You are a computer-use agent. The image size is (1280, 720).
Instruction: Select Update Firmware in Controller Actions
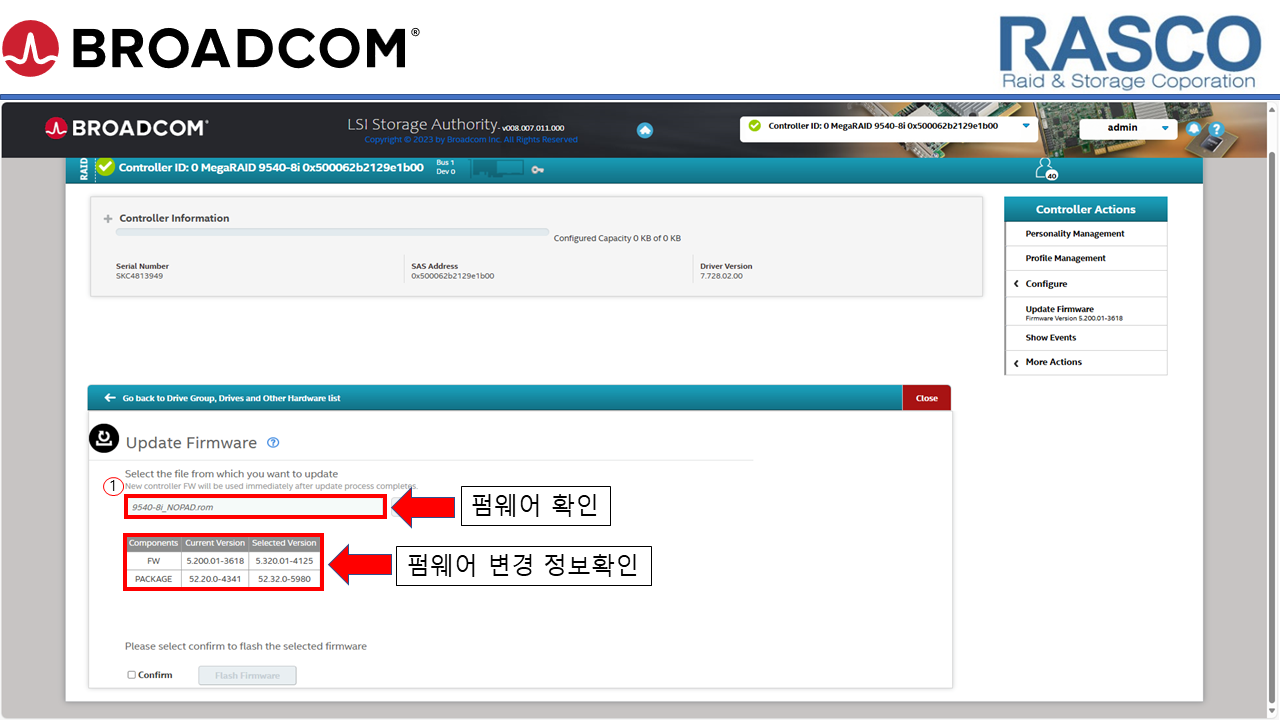coord(1086,312)
